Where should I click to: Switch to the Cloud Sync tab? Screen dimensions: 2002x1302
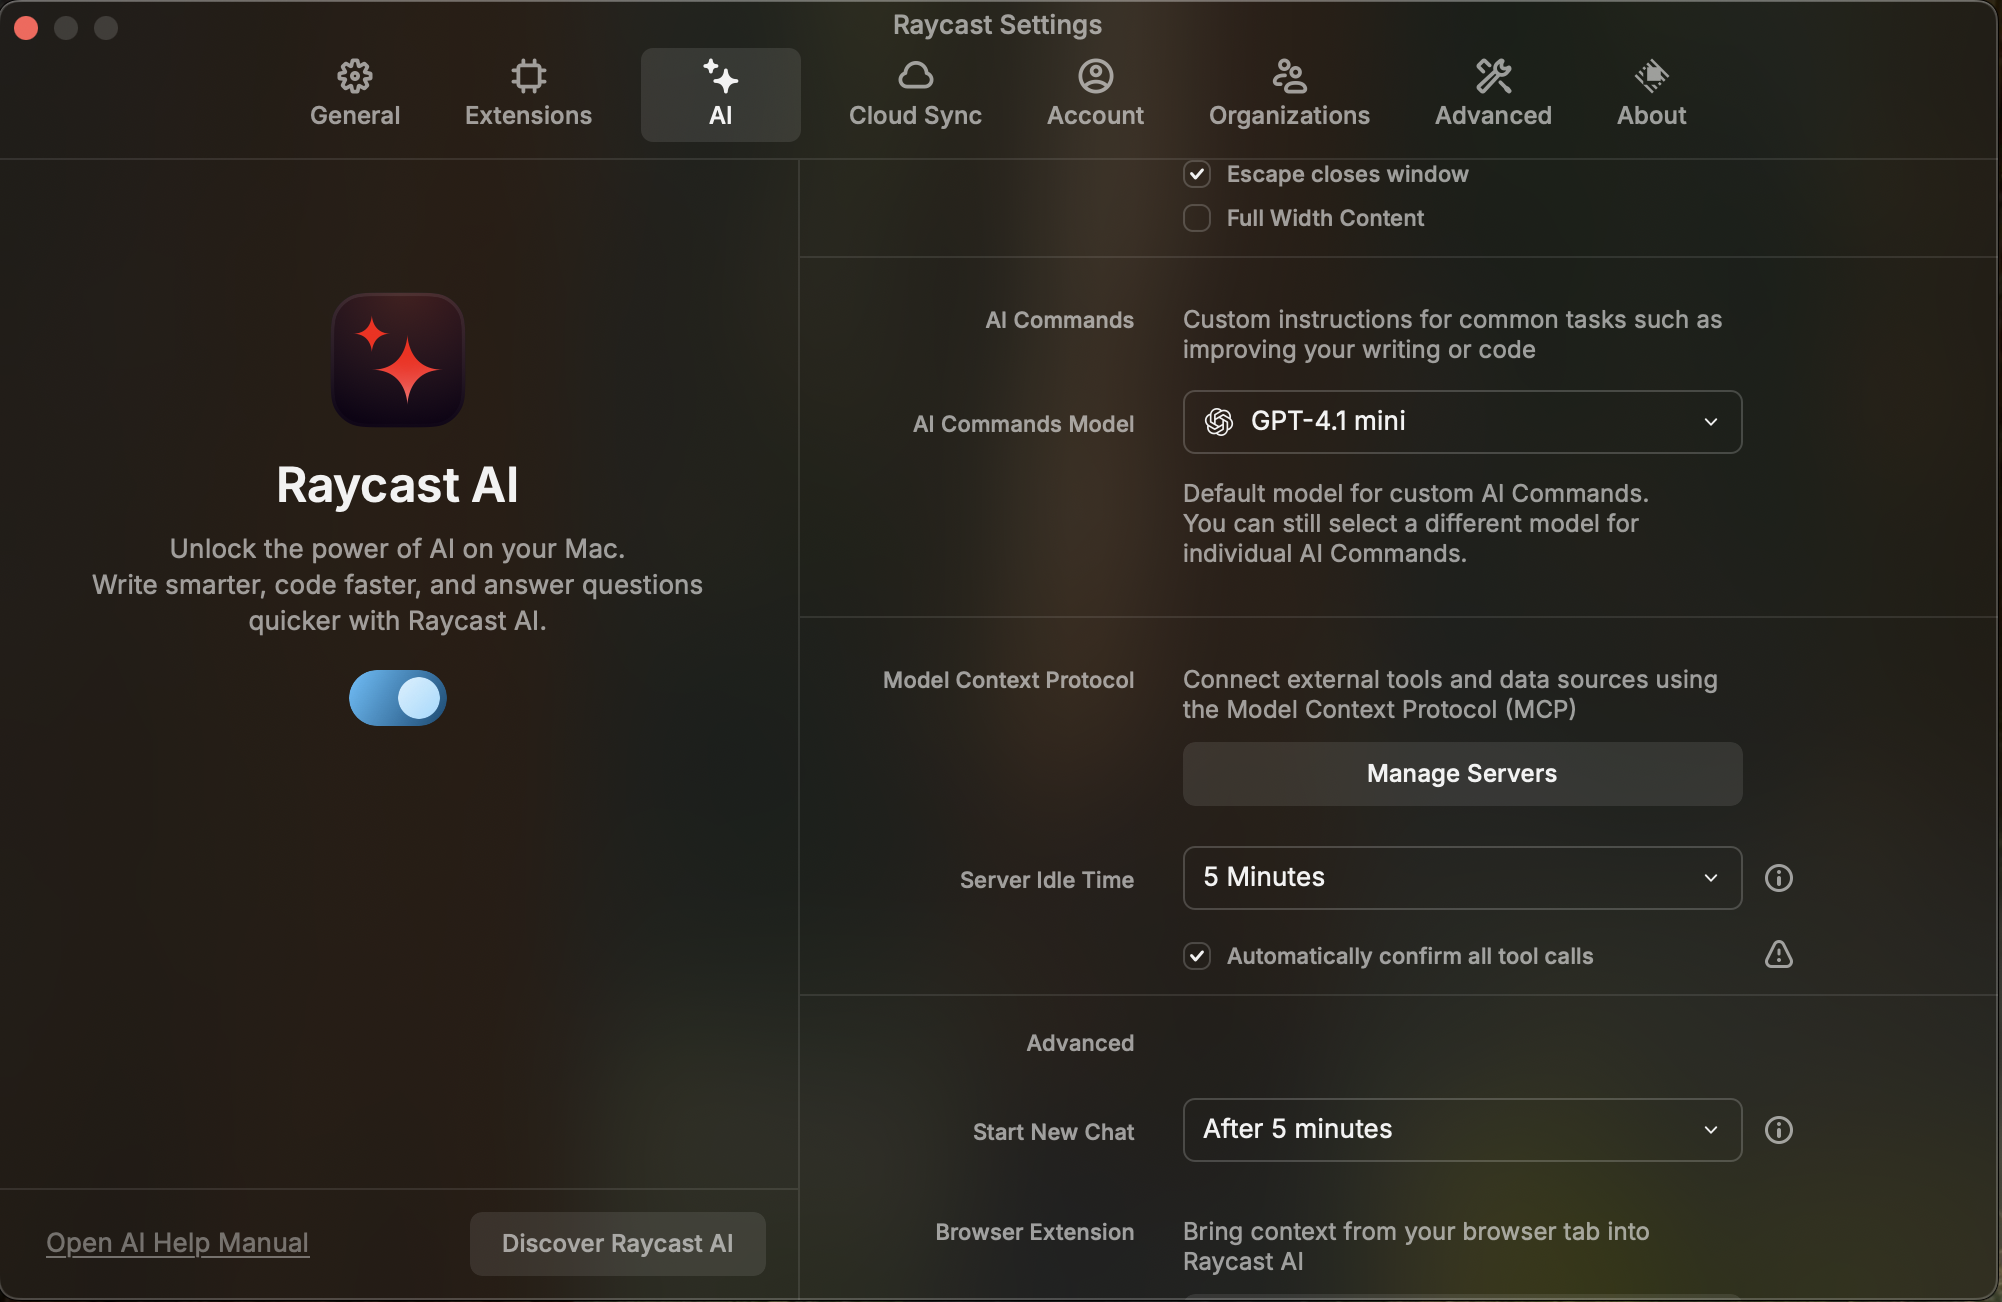(915, 95)
